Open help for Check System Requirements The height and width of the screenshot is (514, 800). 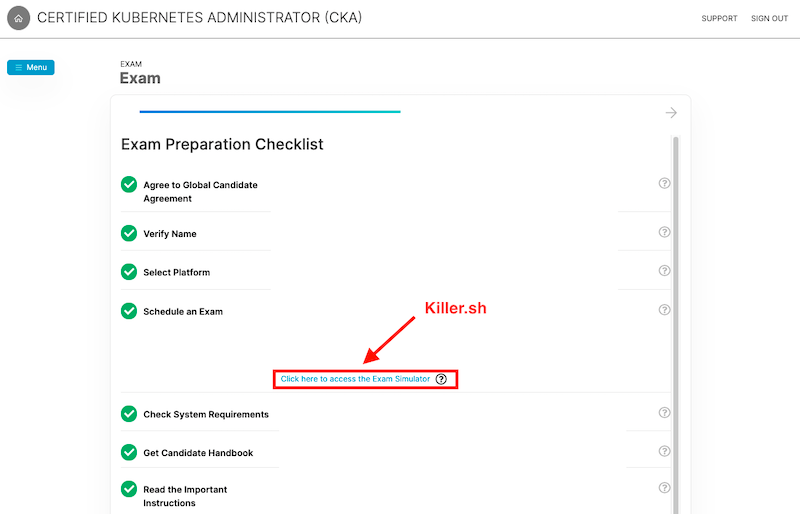[x=664, y=413]
